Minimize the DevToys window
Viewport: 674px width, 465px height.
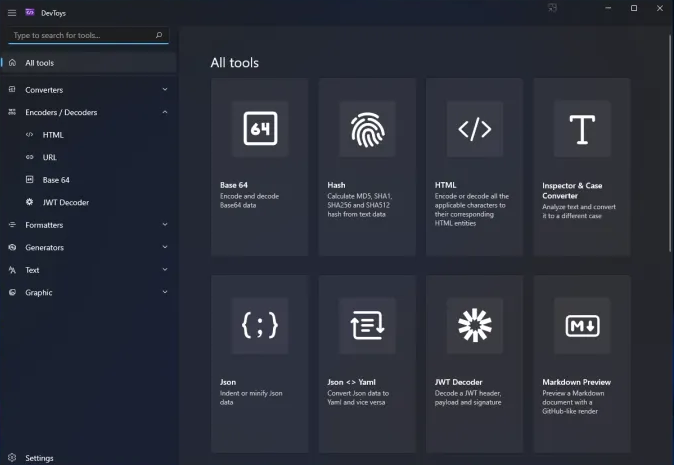click(x=608, y=8)
